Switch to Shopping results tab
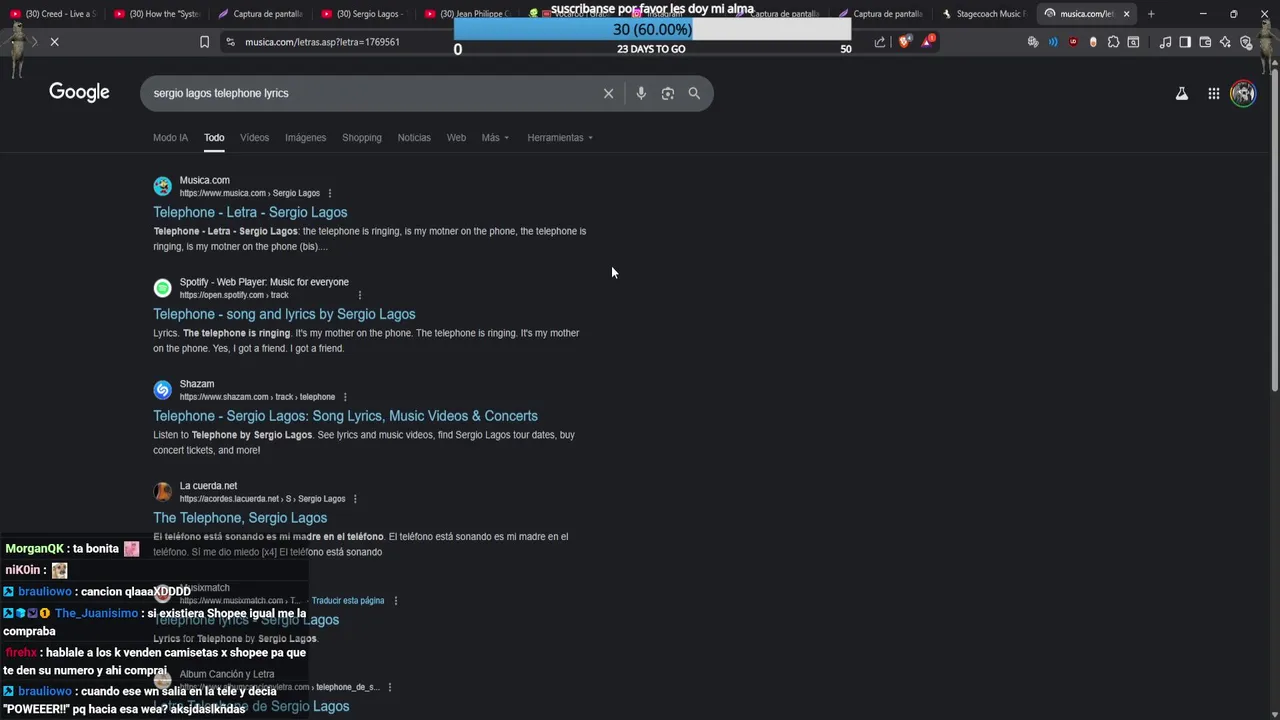The width and height of the screenshot is (1280, 720). coord(362,137)
